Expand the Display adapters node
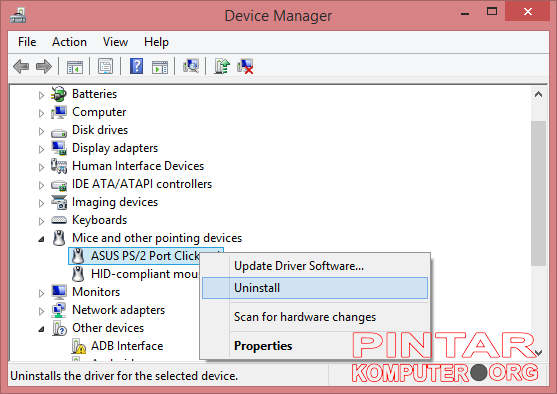Screen dimensions: 557x394 [41, 149]
